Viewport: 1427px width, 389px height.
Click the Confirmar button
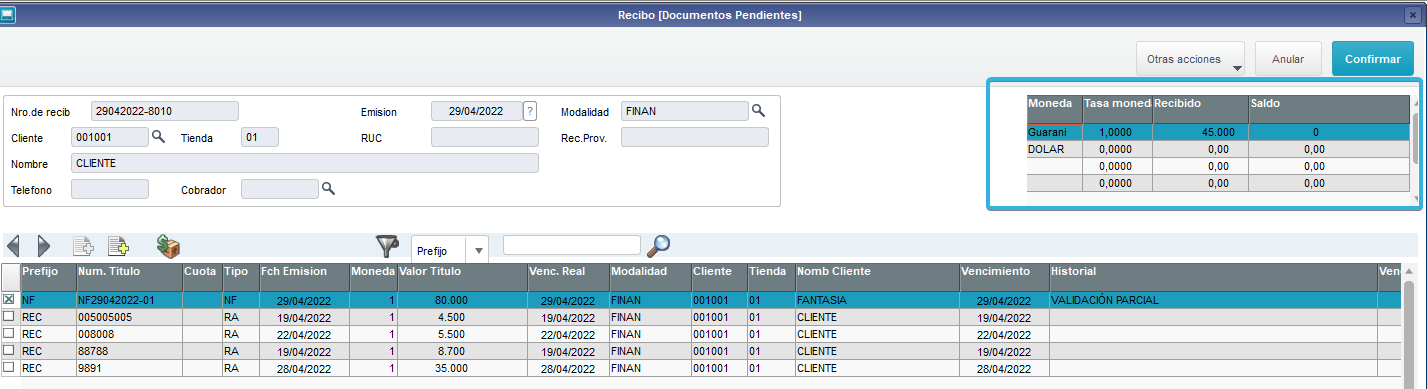pos(1372,59)
